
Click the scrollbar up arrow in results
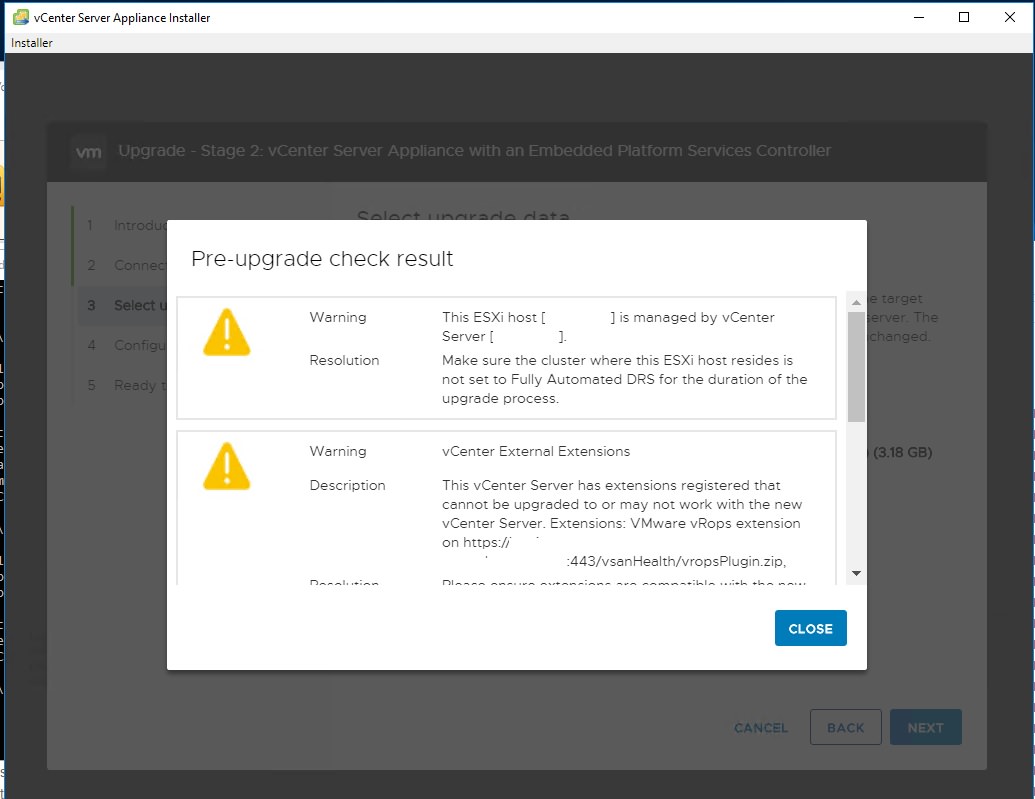(x=856, y=302)
